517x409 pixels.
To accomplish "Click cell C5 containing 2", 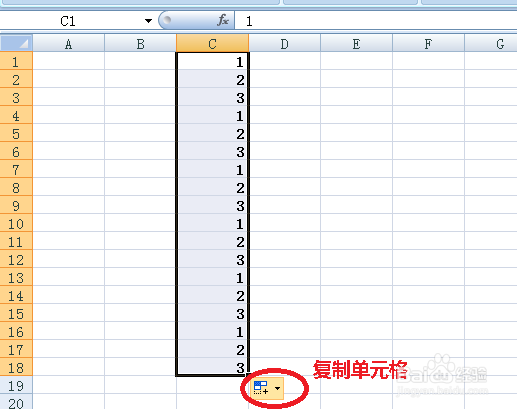I will [212, 133].
